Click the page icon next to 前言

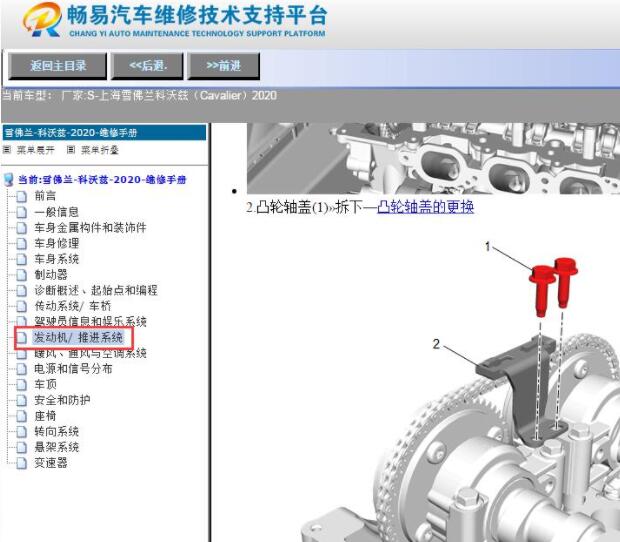(21, 196)
